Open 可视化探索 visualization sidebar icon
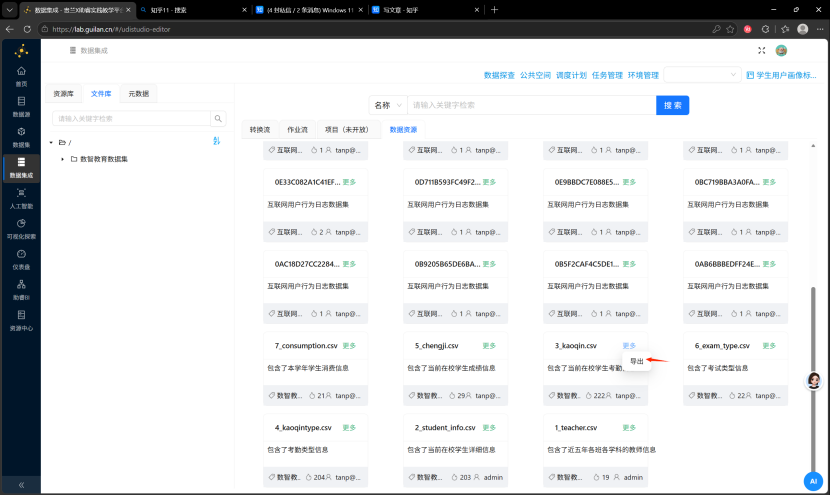Viewport: 830px width, 496px height. coord(21,229)
